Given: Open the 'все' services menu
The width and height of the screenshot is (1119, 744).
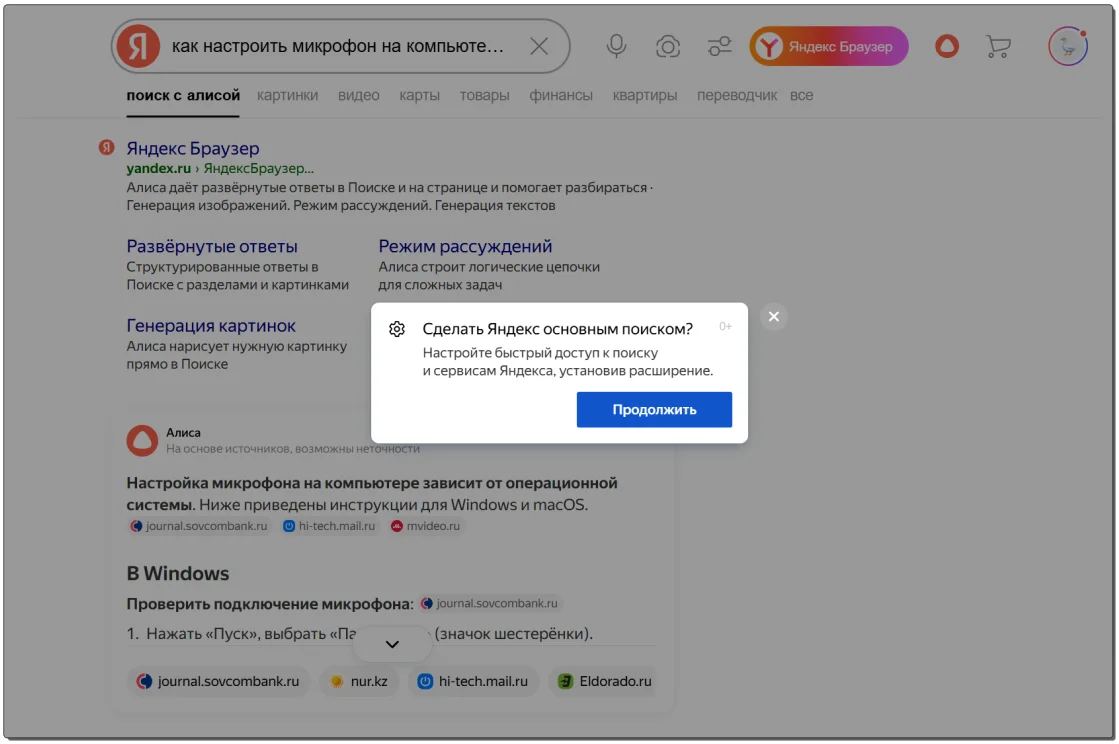Looking at the screenshot, I should [x=801, y=96].
